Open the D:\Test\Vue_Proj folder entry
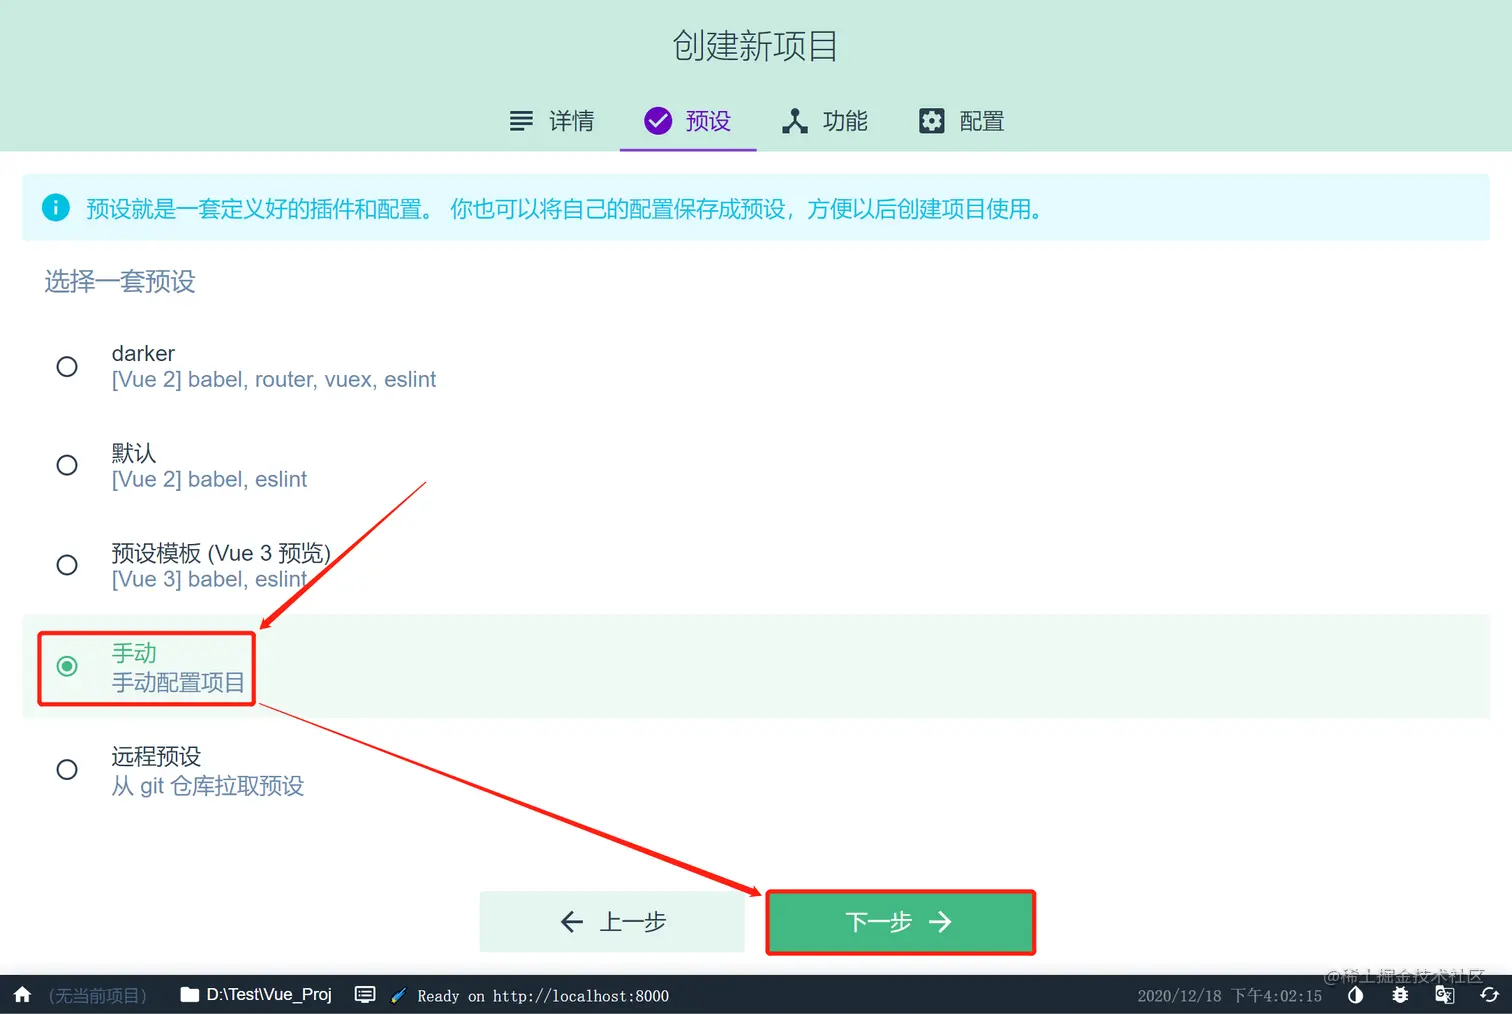The image size is (1512, 1014). coord(256,995)
